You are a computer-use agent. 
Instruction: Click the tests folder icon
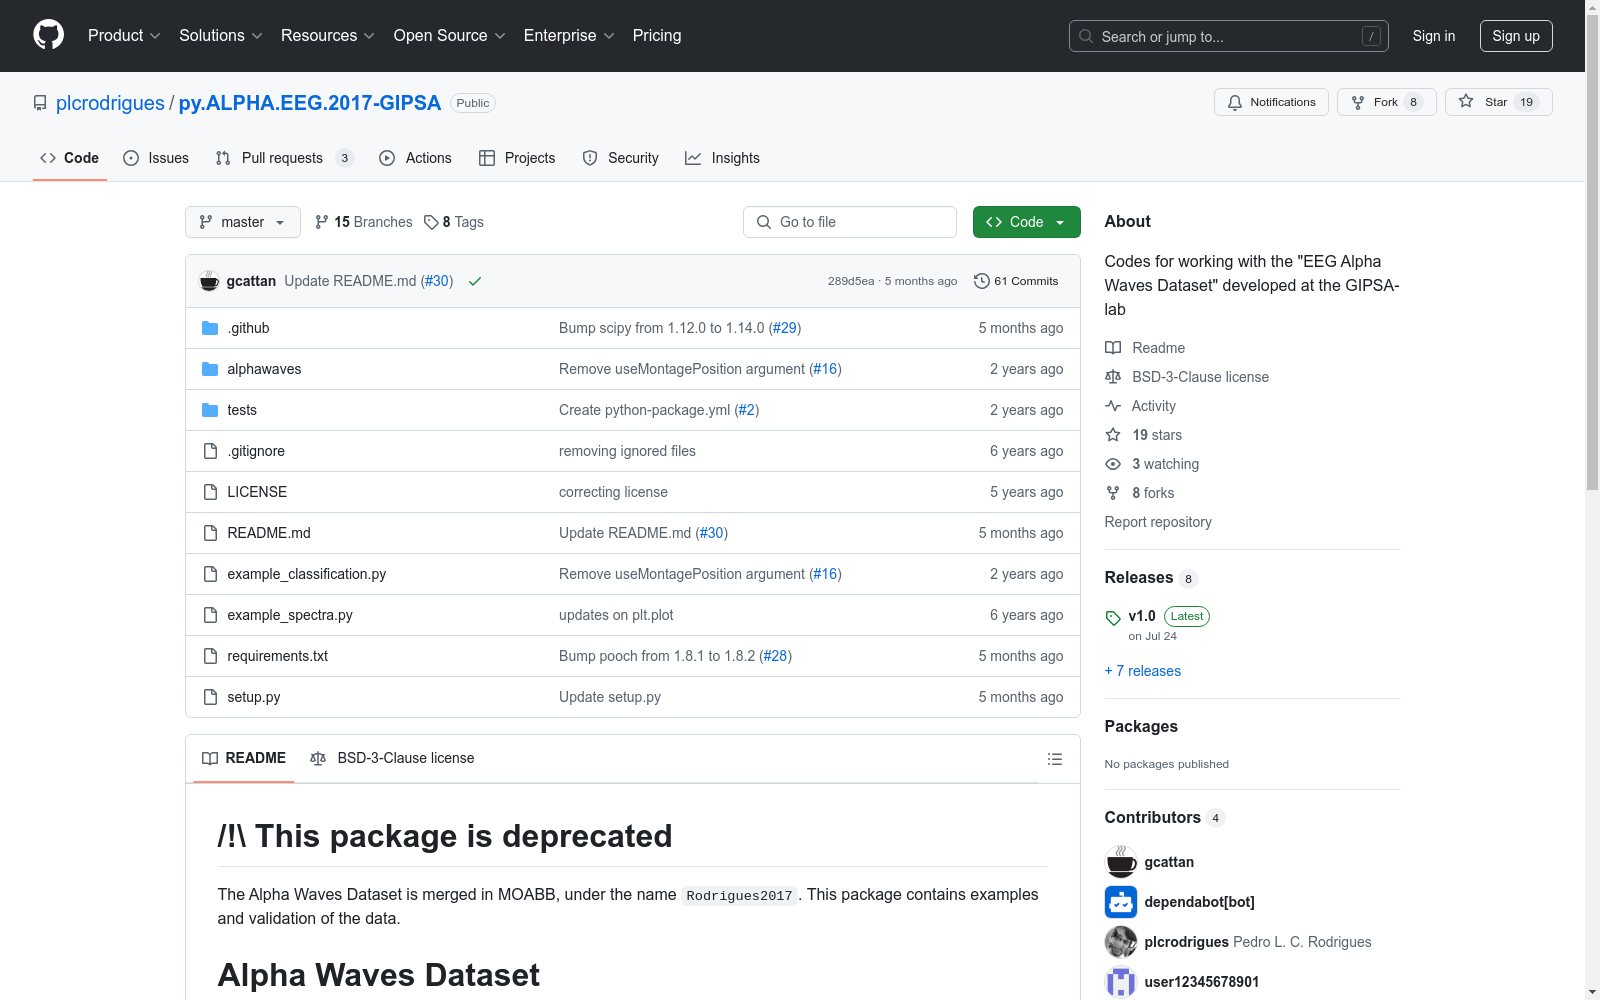pyautogui.click(x=210, y=410)
